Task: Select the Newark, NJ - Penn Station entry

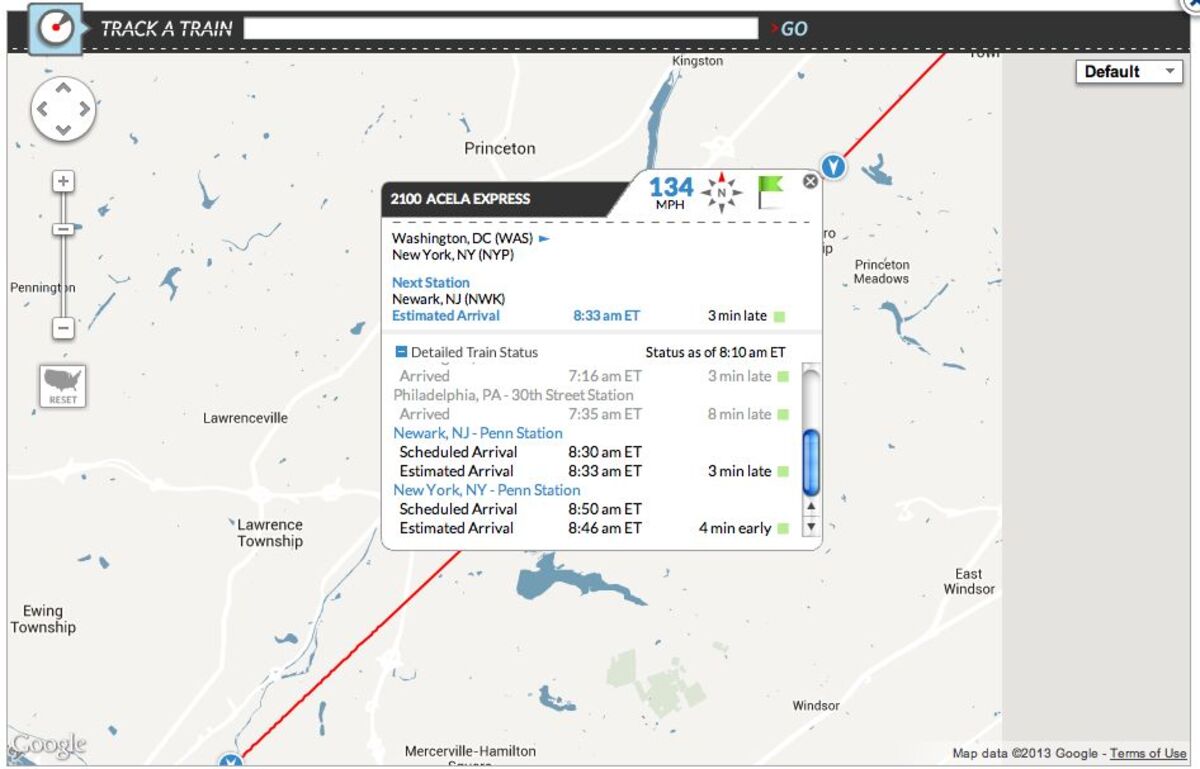Action: [x=478, y=433]
